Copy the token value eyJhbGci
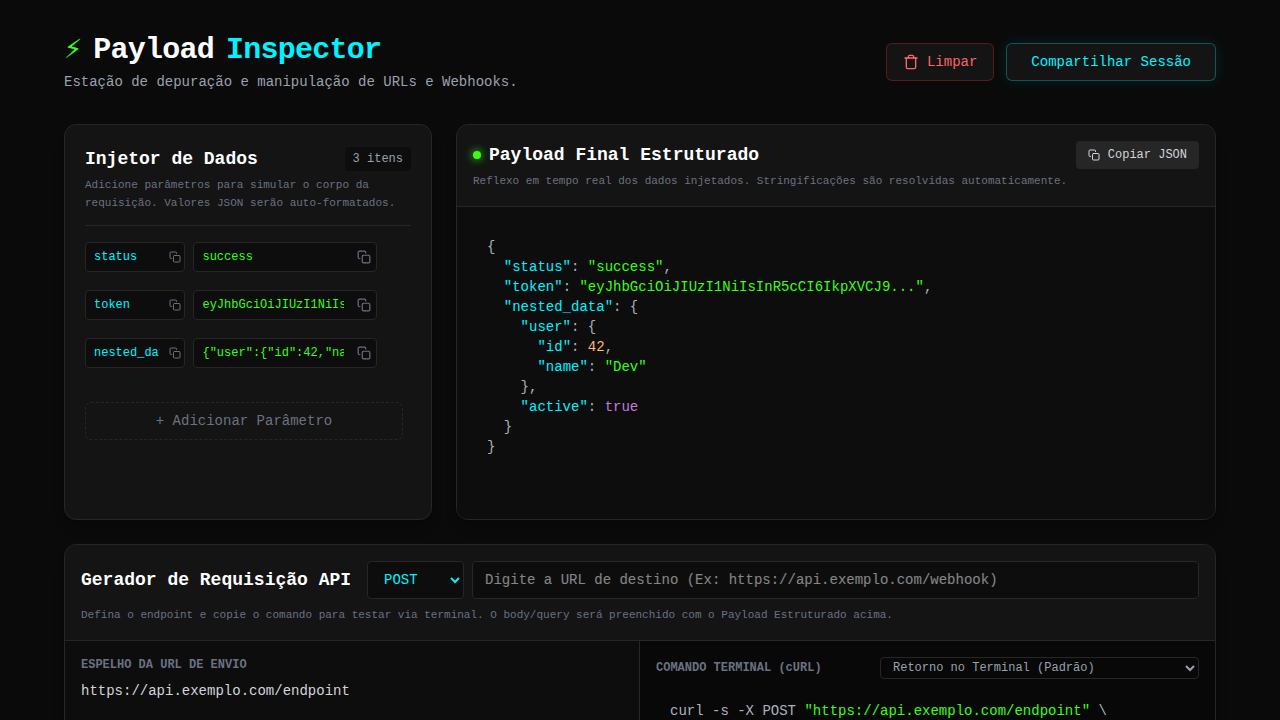The image size is (1280, 720). tap(364, 305)
